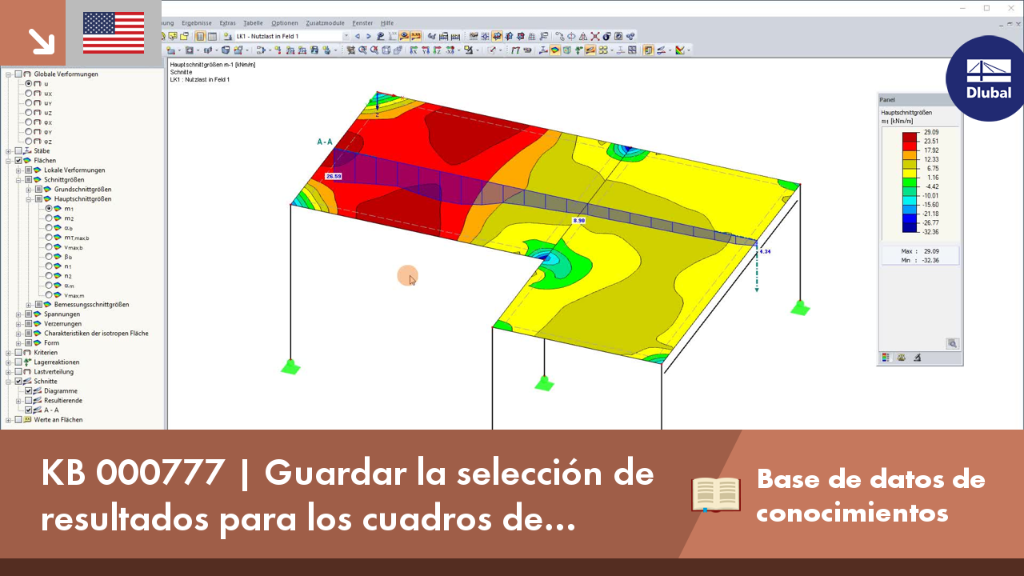Open the color scale tab icon in the Panel

pyautogui.click(x=886, y=358)
